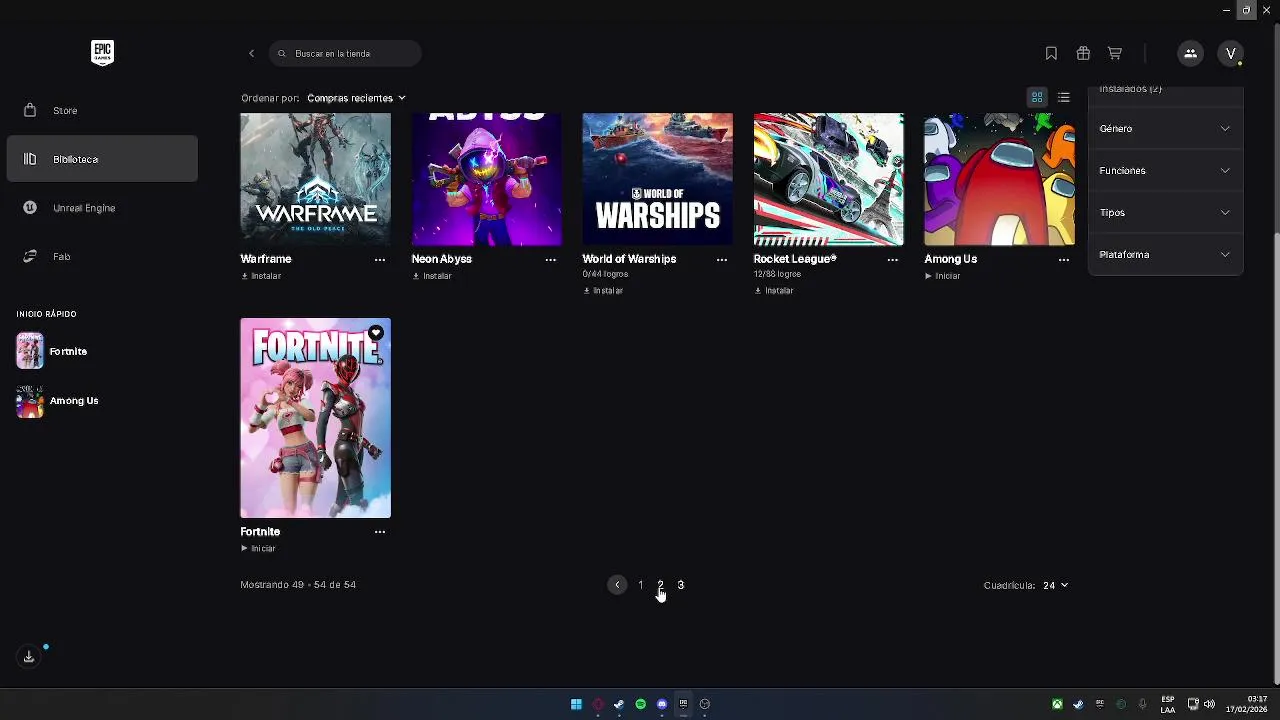
Task: Go to page 2
Action: 660,585
